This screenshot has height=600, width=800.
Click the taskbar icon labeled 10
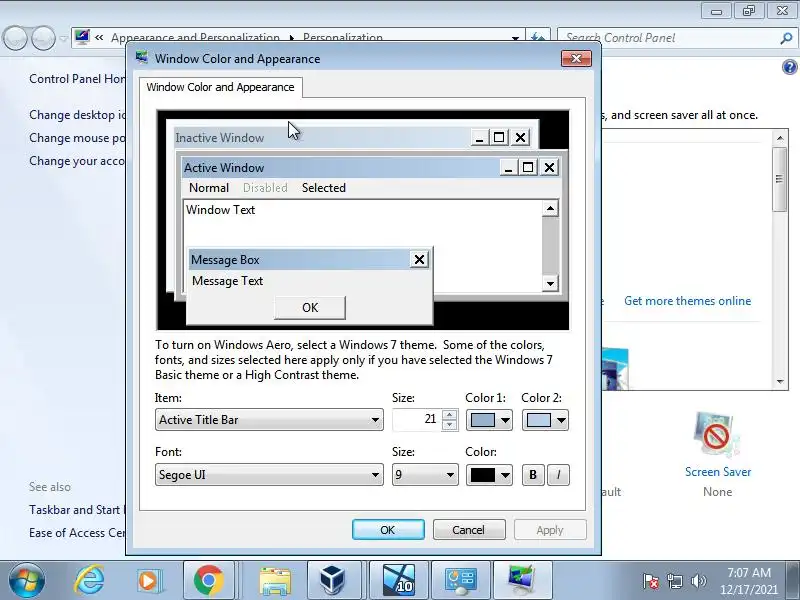point(399,580)
